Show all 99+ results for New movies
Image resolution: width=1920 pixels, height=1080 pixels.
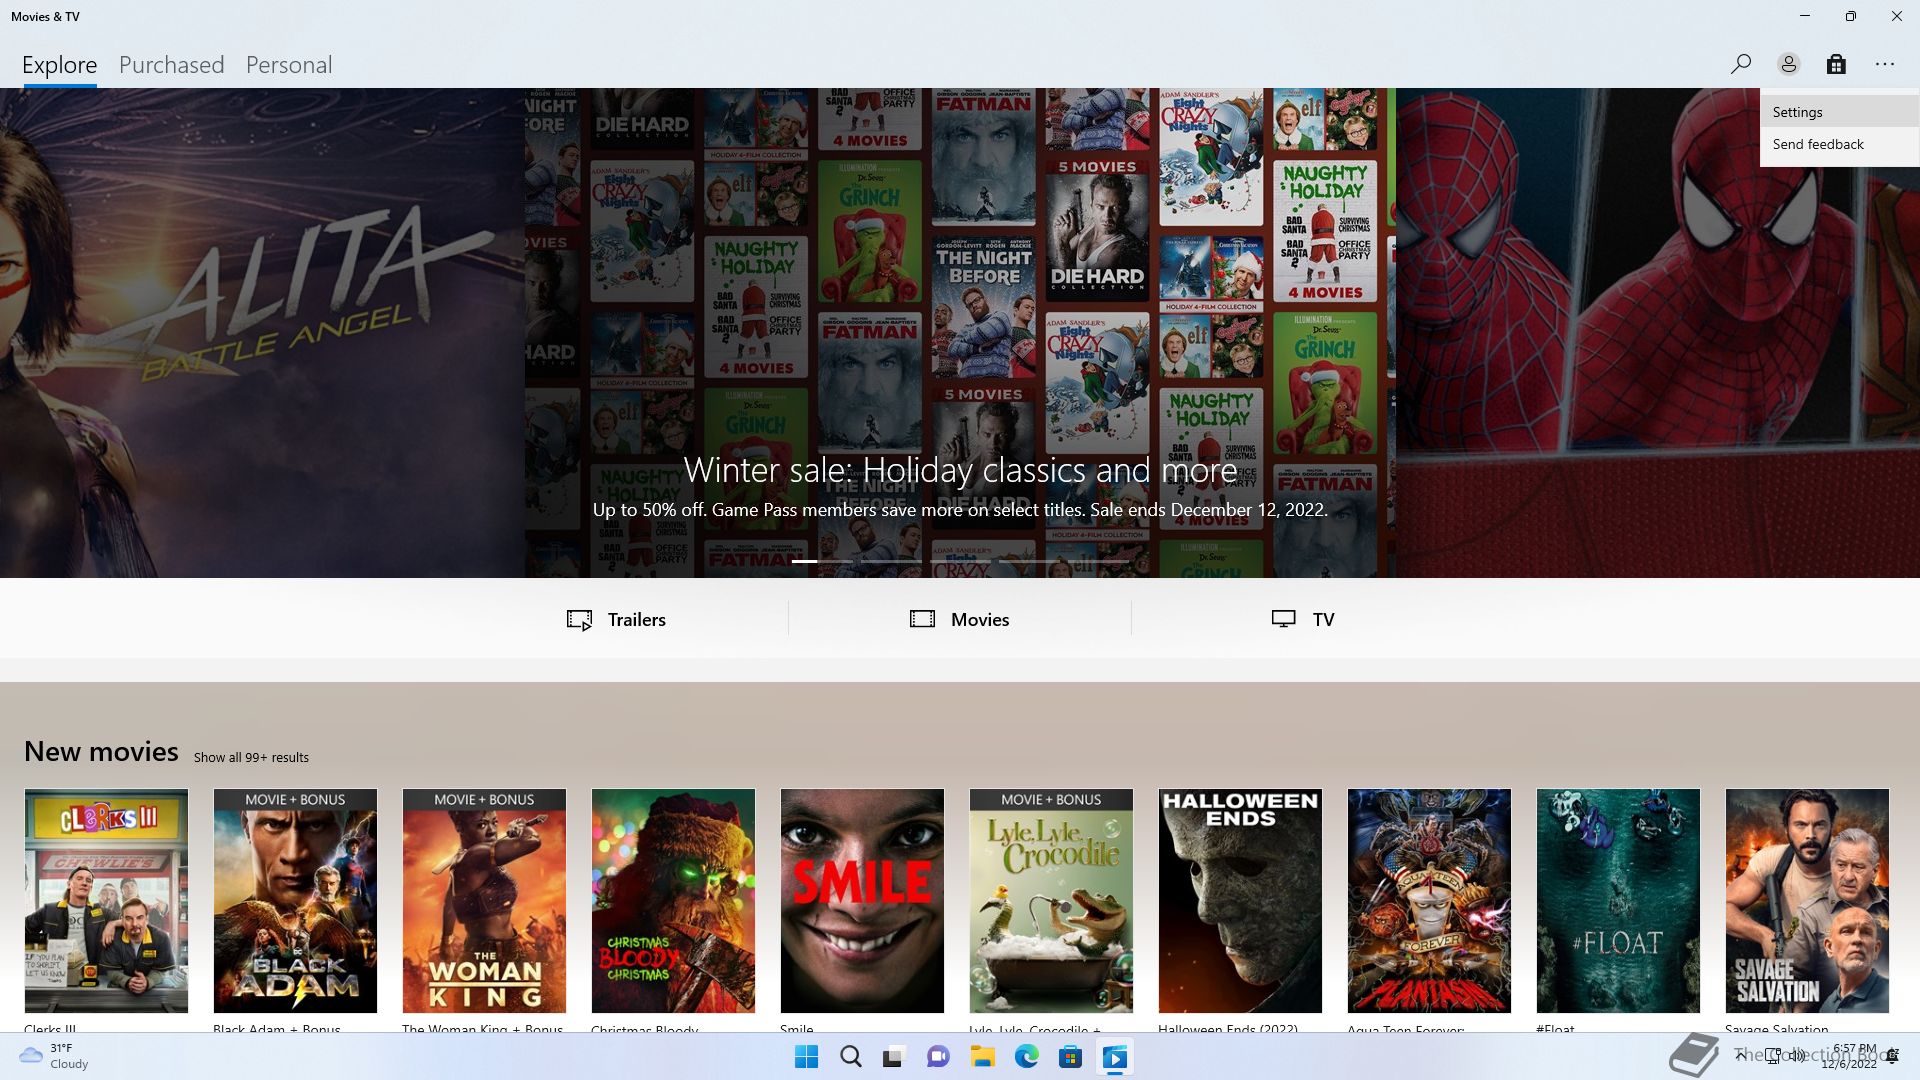click(251, 757)
